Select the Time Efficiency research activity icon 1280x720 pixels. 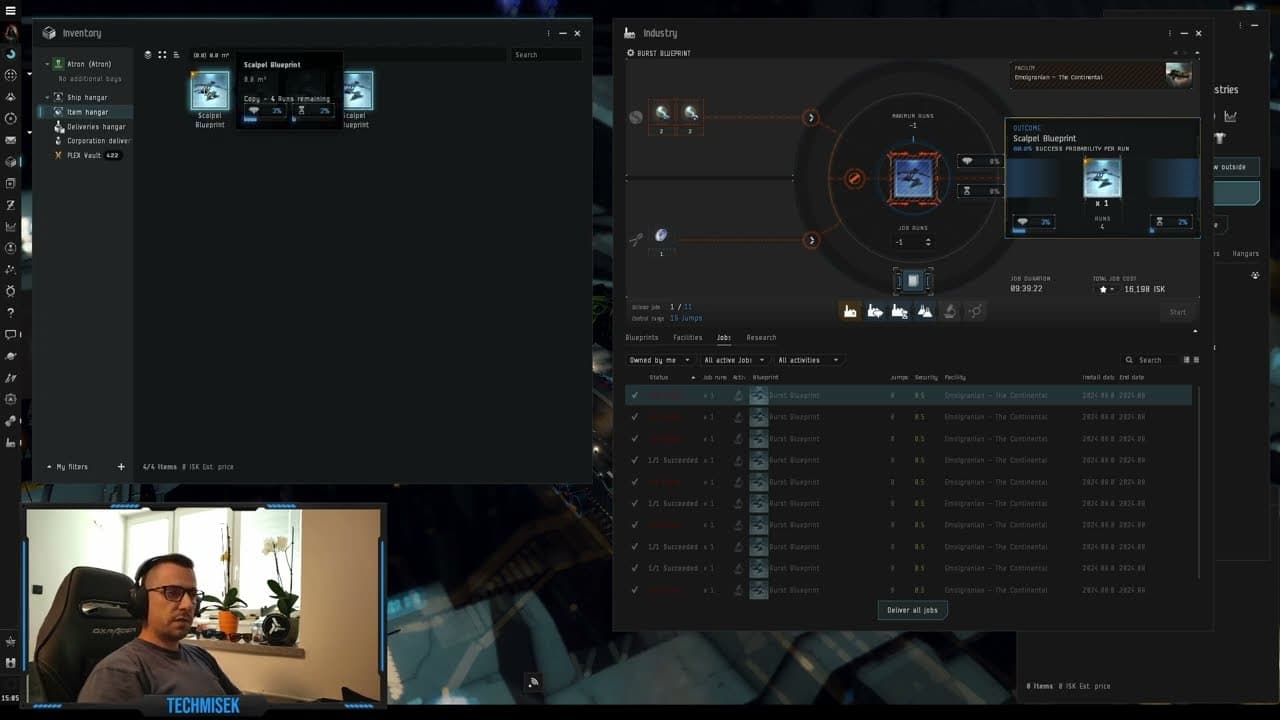[900, 312]
